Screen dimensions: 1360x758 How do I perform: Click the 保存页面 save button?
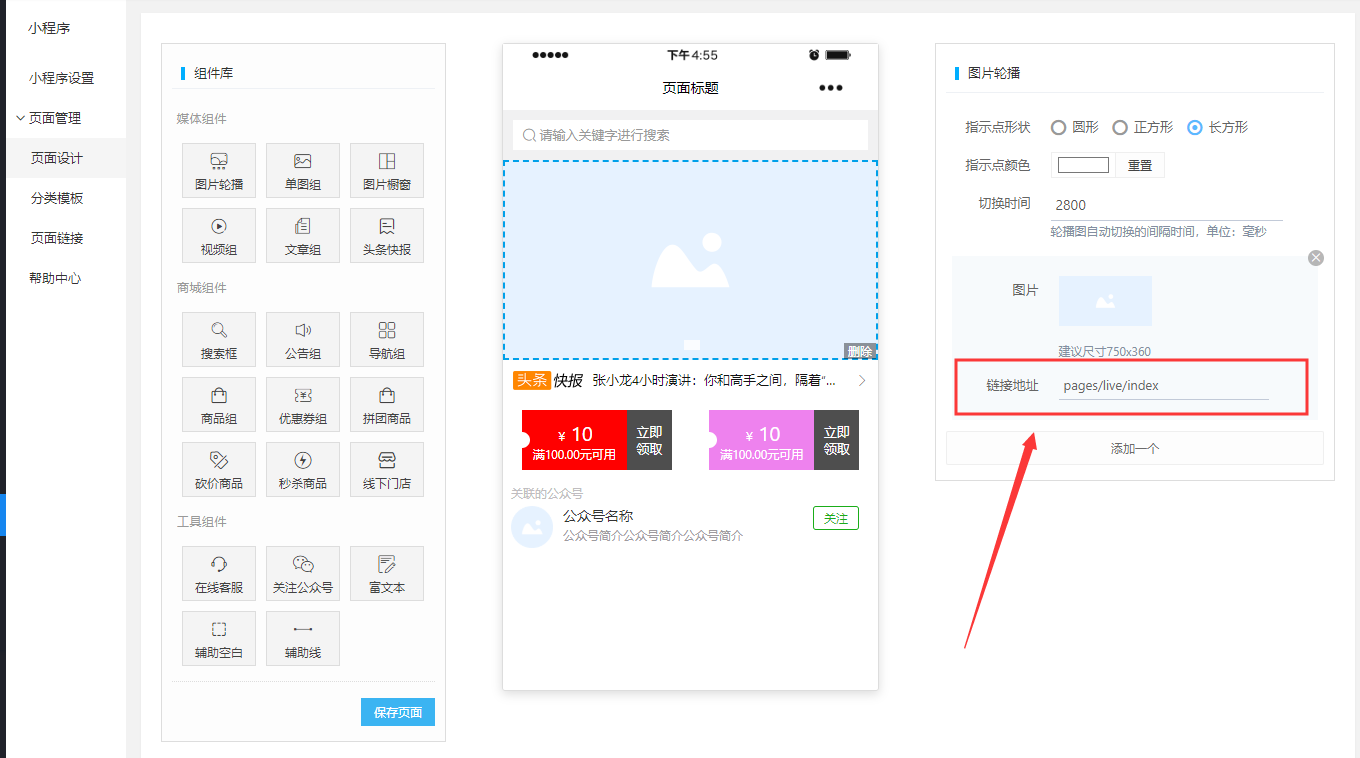tap(397, 712)
